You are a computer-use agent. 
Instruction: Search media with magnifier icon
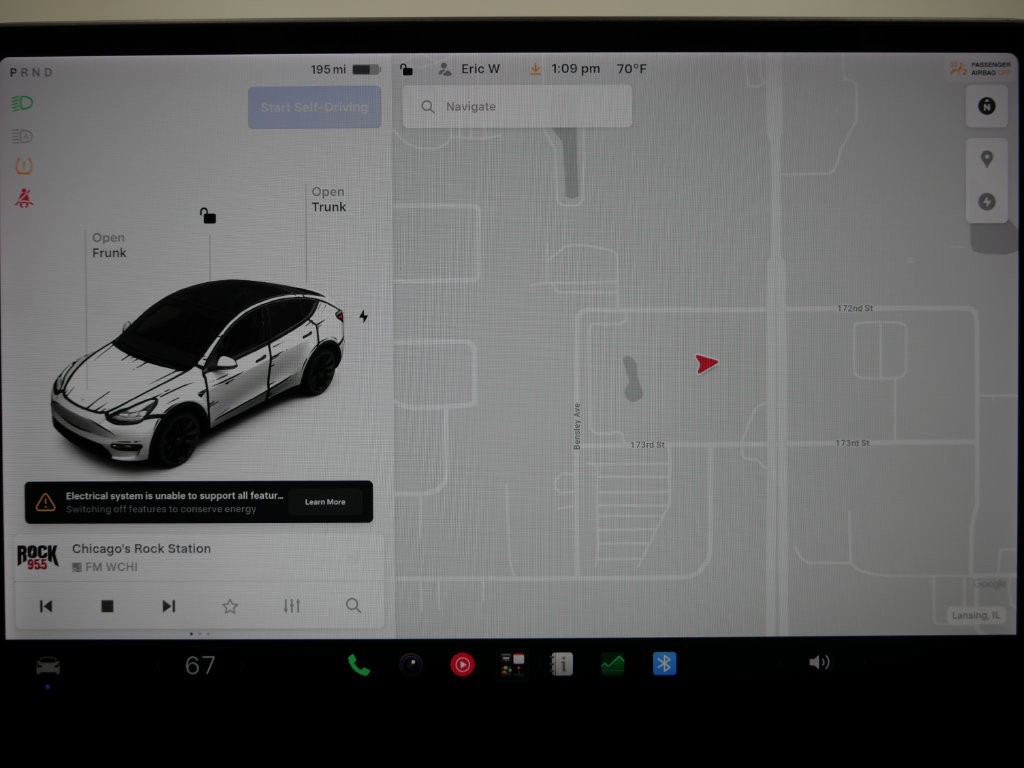point(353,605)
